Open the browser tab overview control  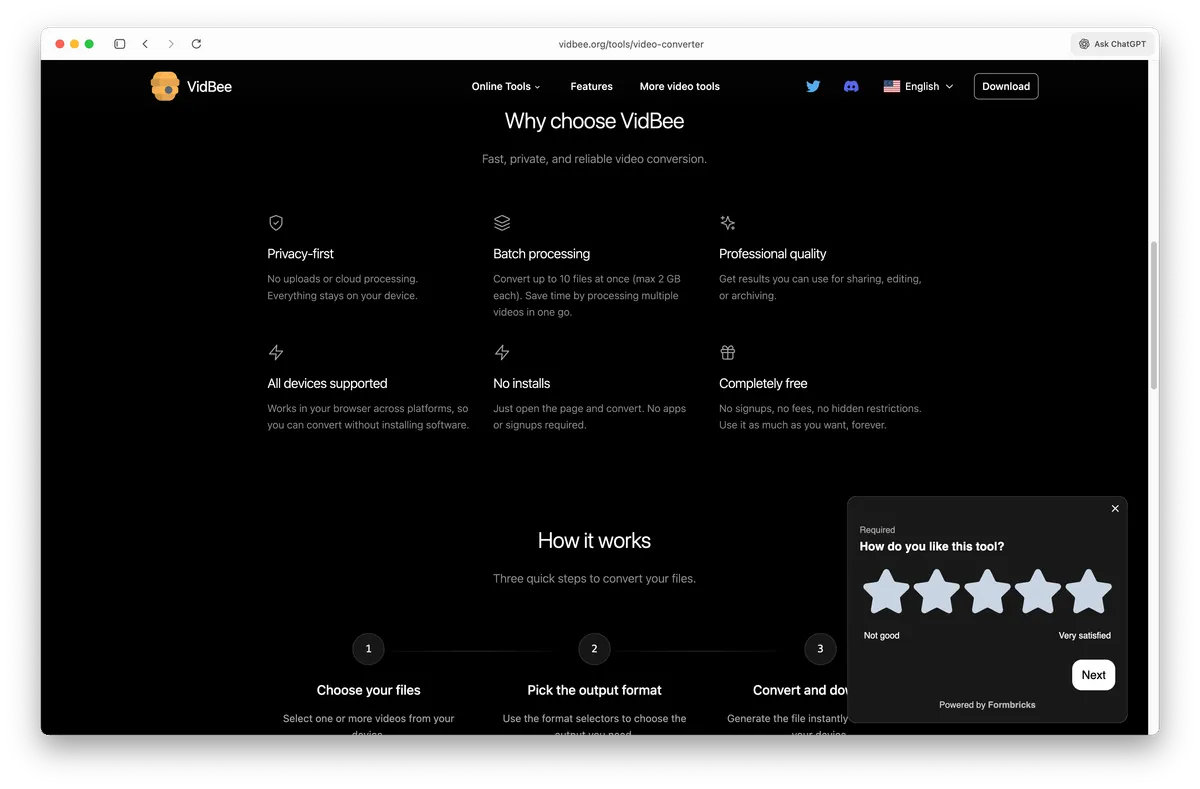(119, 44)
